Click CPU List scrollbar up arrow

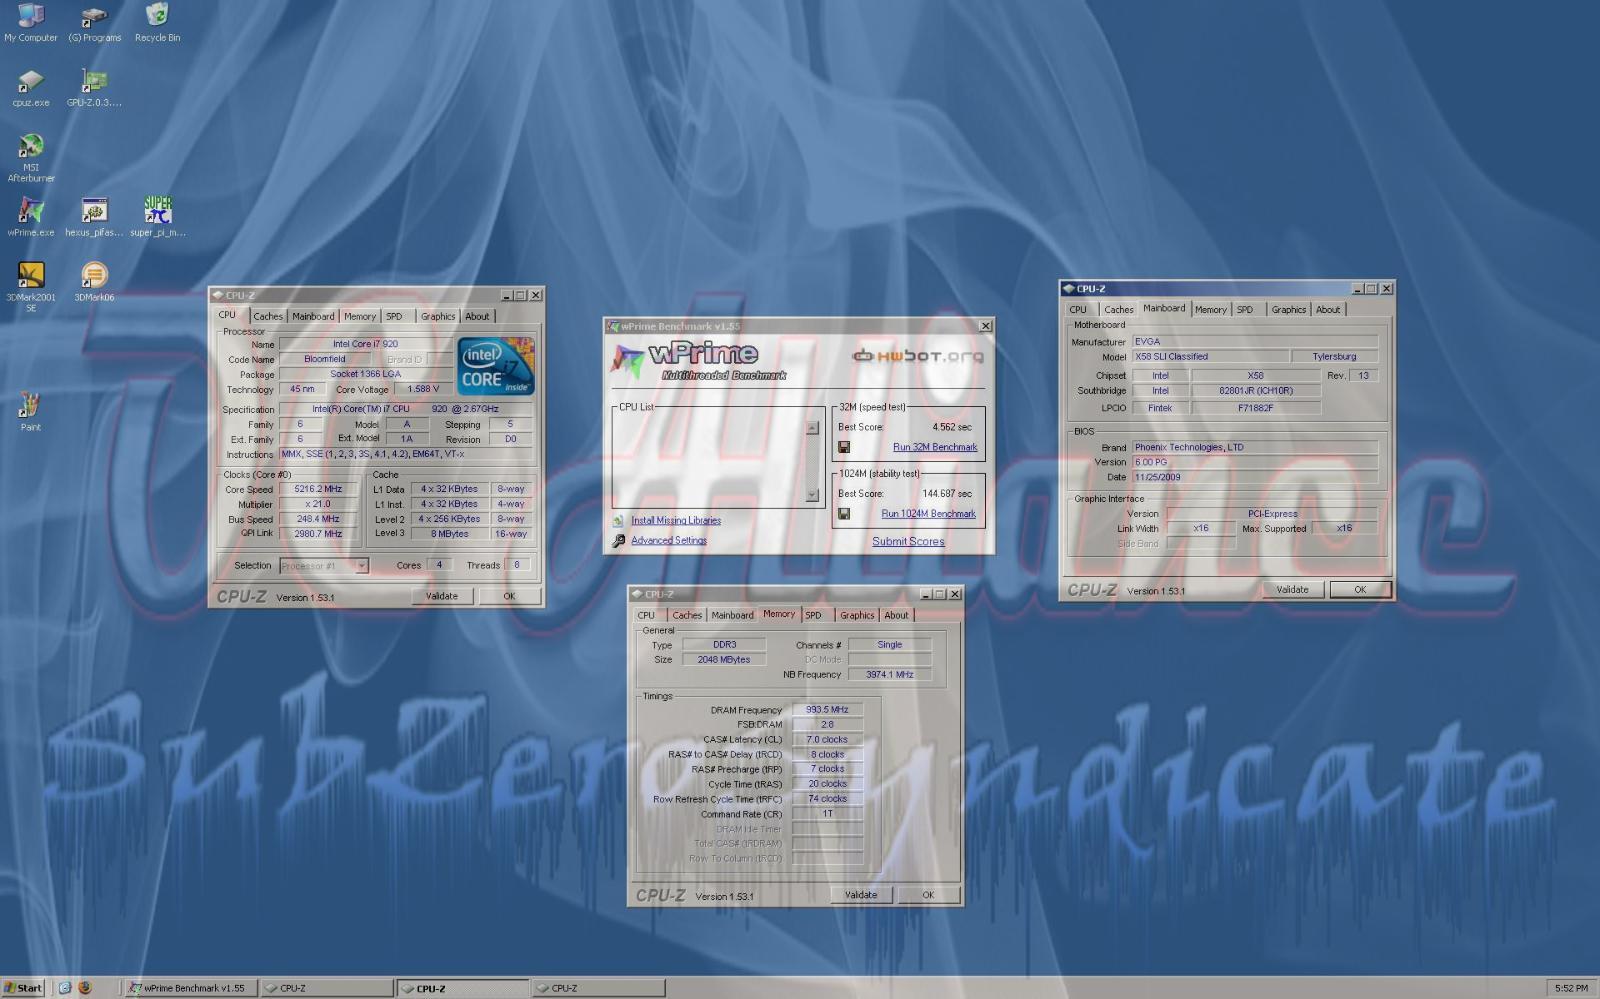(x=812, y=428)
